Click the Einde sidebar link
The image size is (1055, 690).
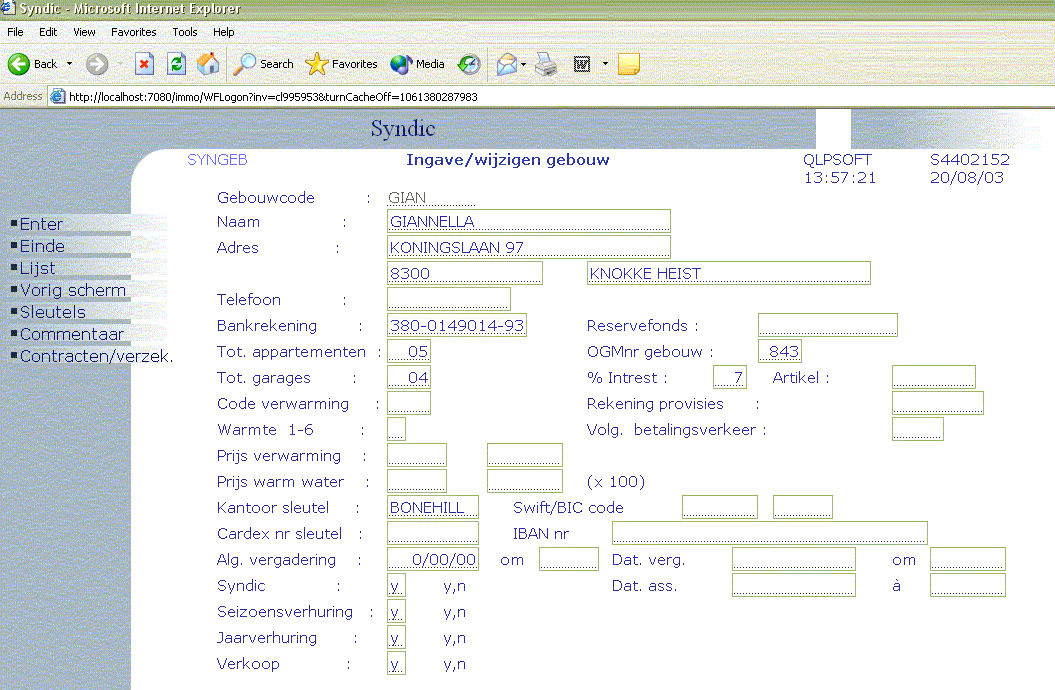42,246
